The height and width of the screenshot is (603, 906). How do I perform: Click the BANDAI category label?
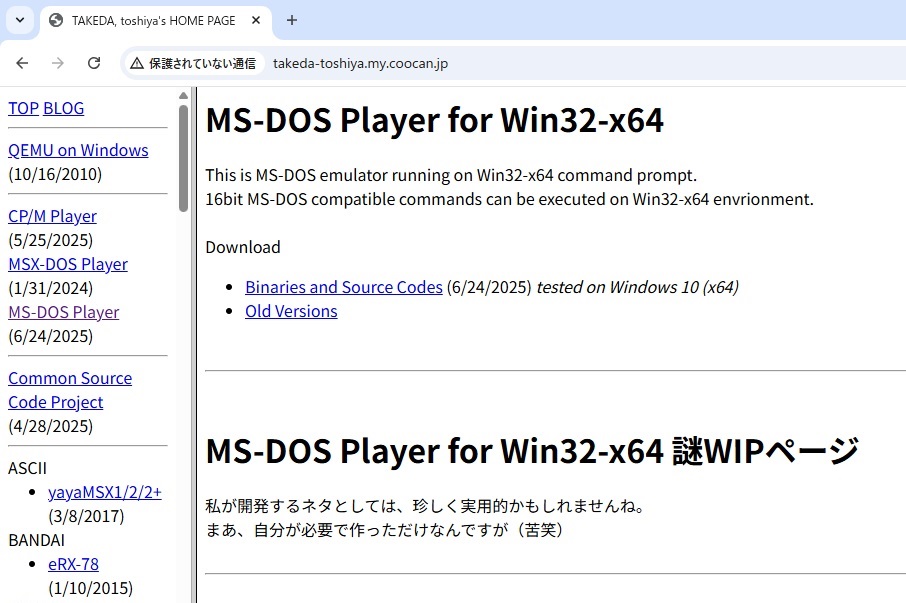coord(36,540)
